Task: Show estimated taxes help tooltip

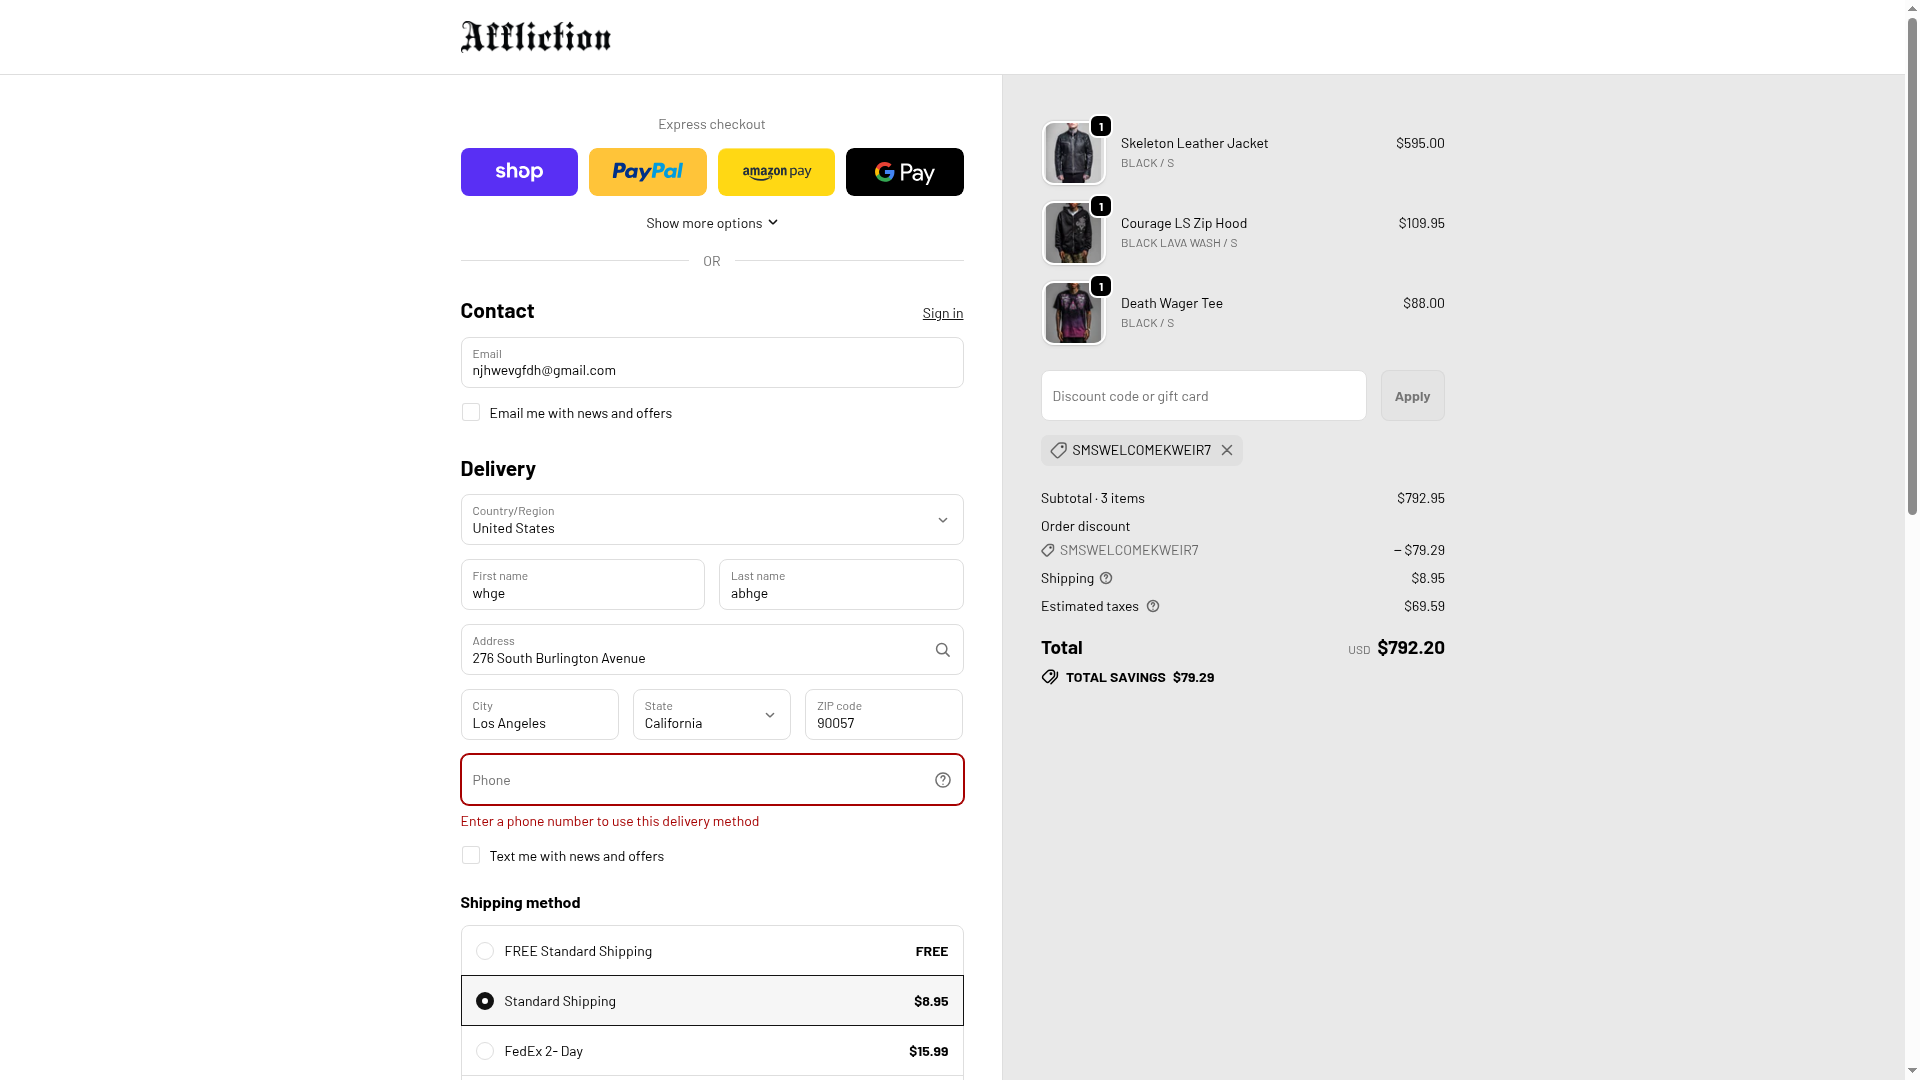Action: click(x=1153, y=606)
